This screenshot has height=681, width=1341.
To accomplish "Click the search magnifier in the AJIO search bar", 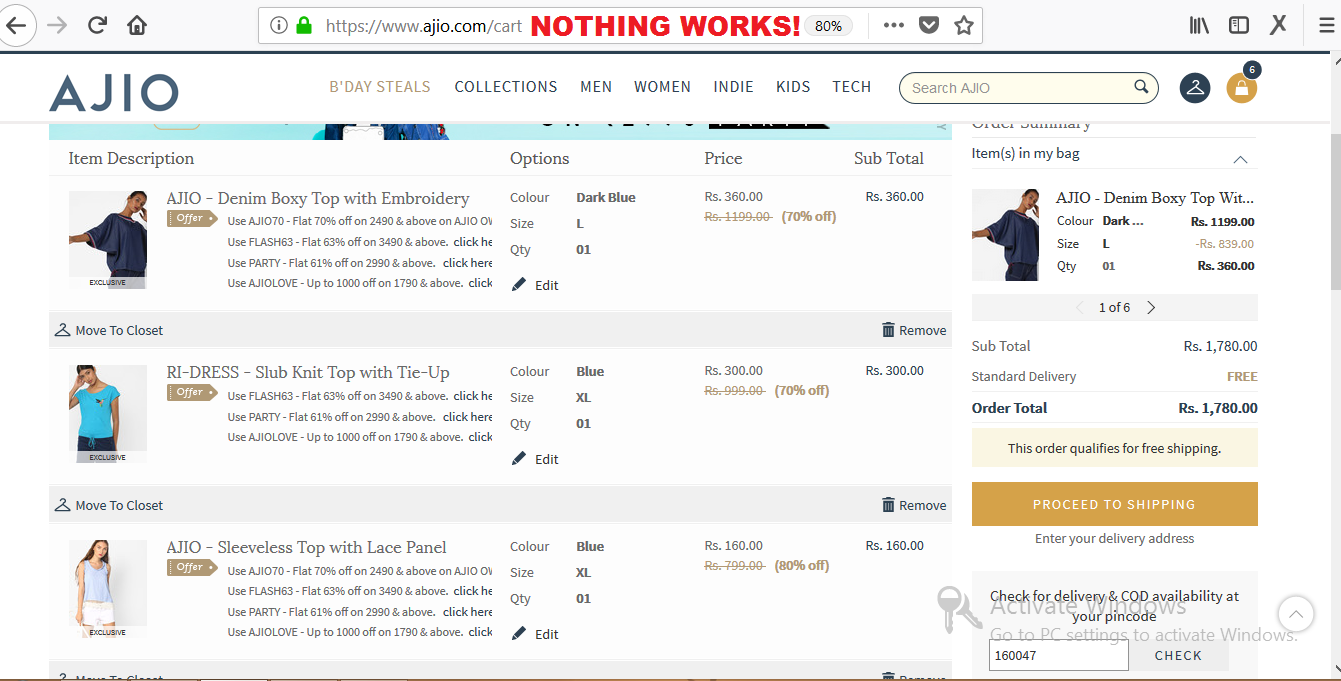I will pyautogui.click(x=1141, y=87).
